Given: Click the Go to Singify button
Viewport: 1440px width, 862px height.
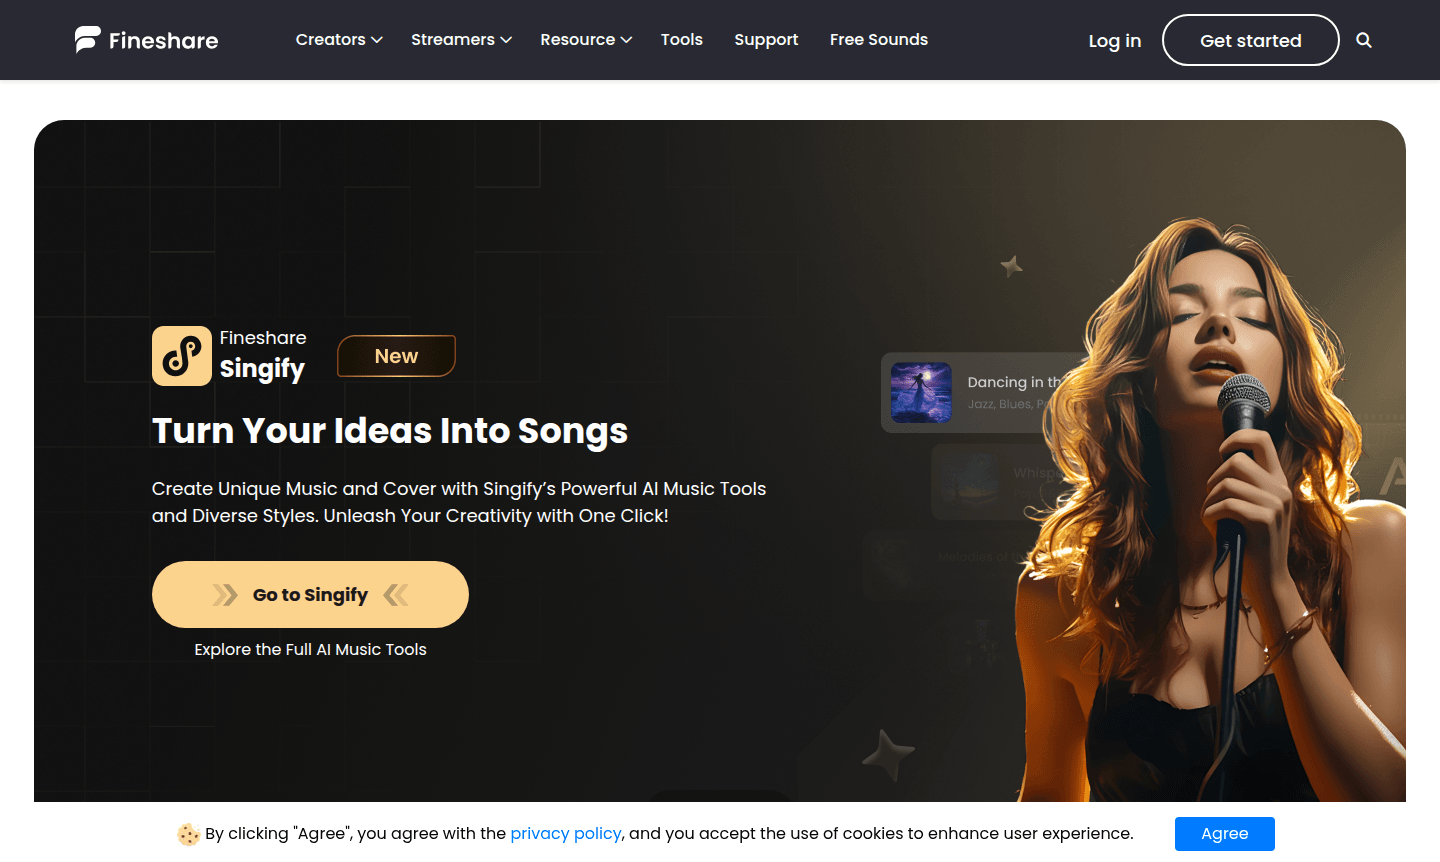Looking at the screenshot, I should tap(310, 593).
